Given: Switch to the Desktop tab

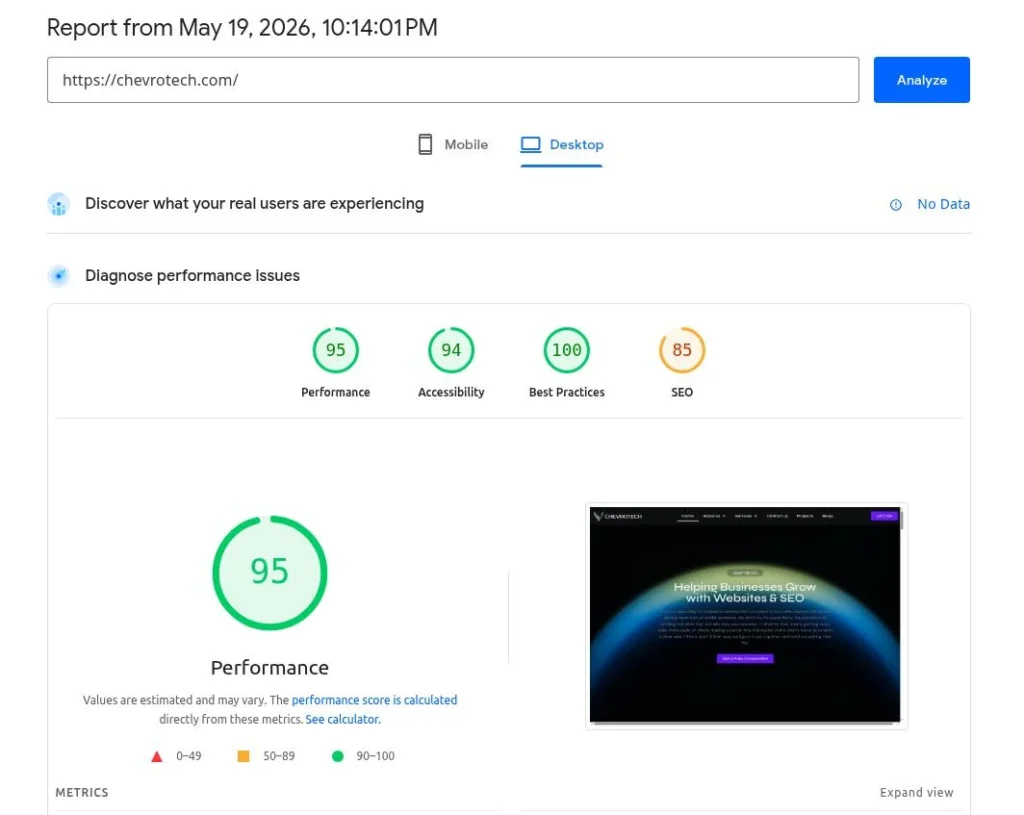Looking at the screenshot, I should (562, 144).
